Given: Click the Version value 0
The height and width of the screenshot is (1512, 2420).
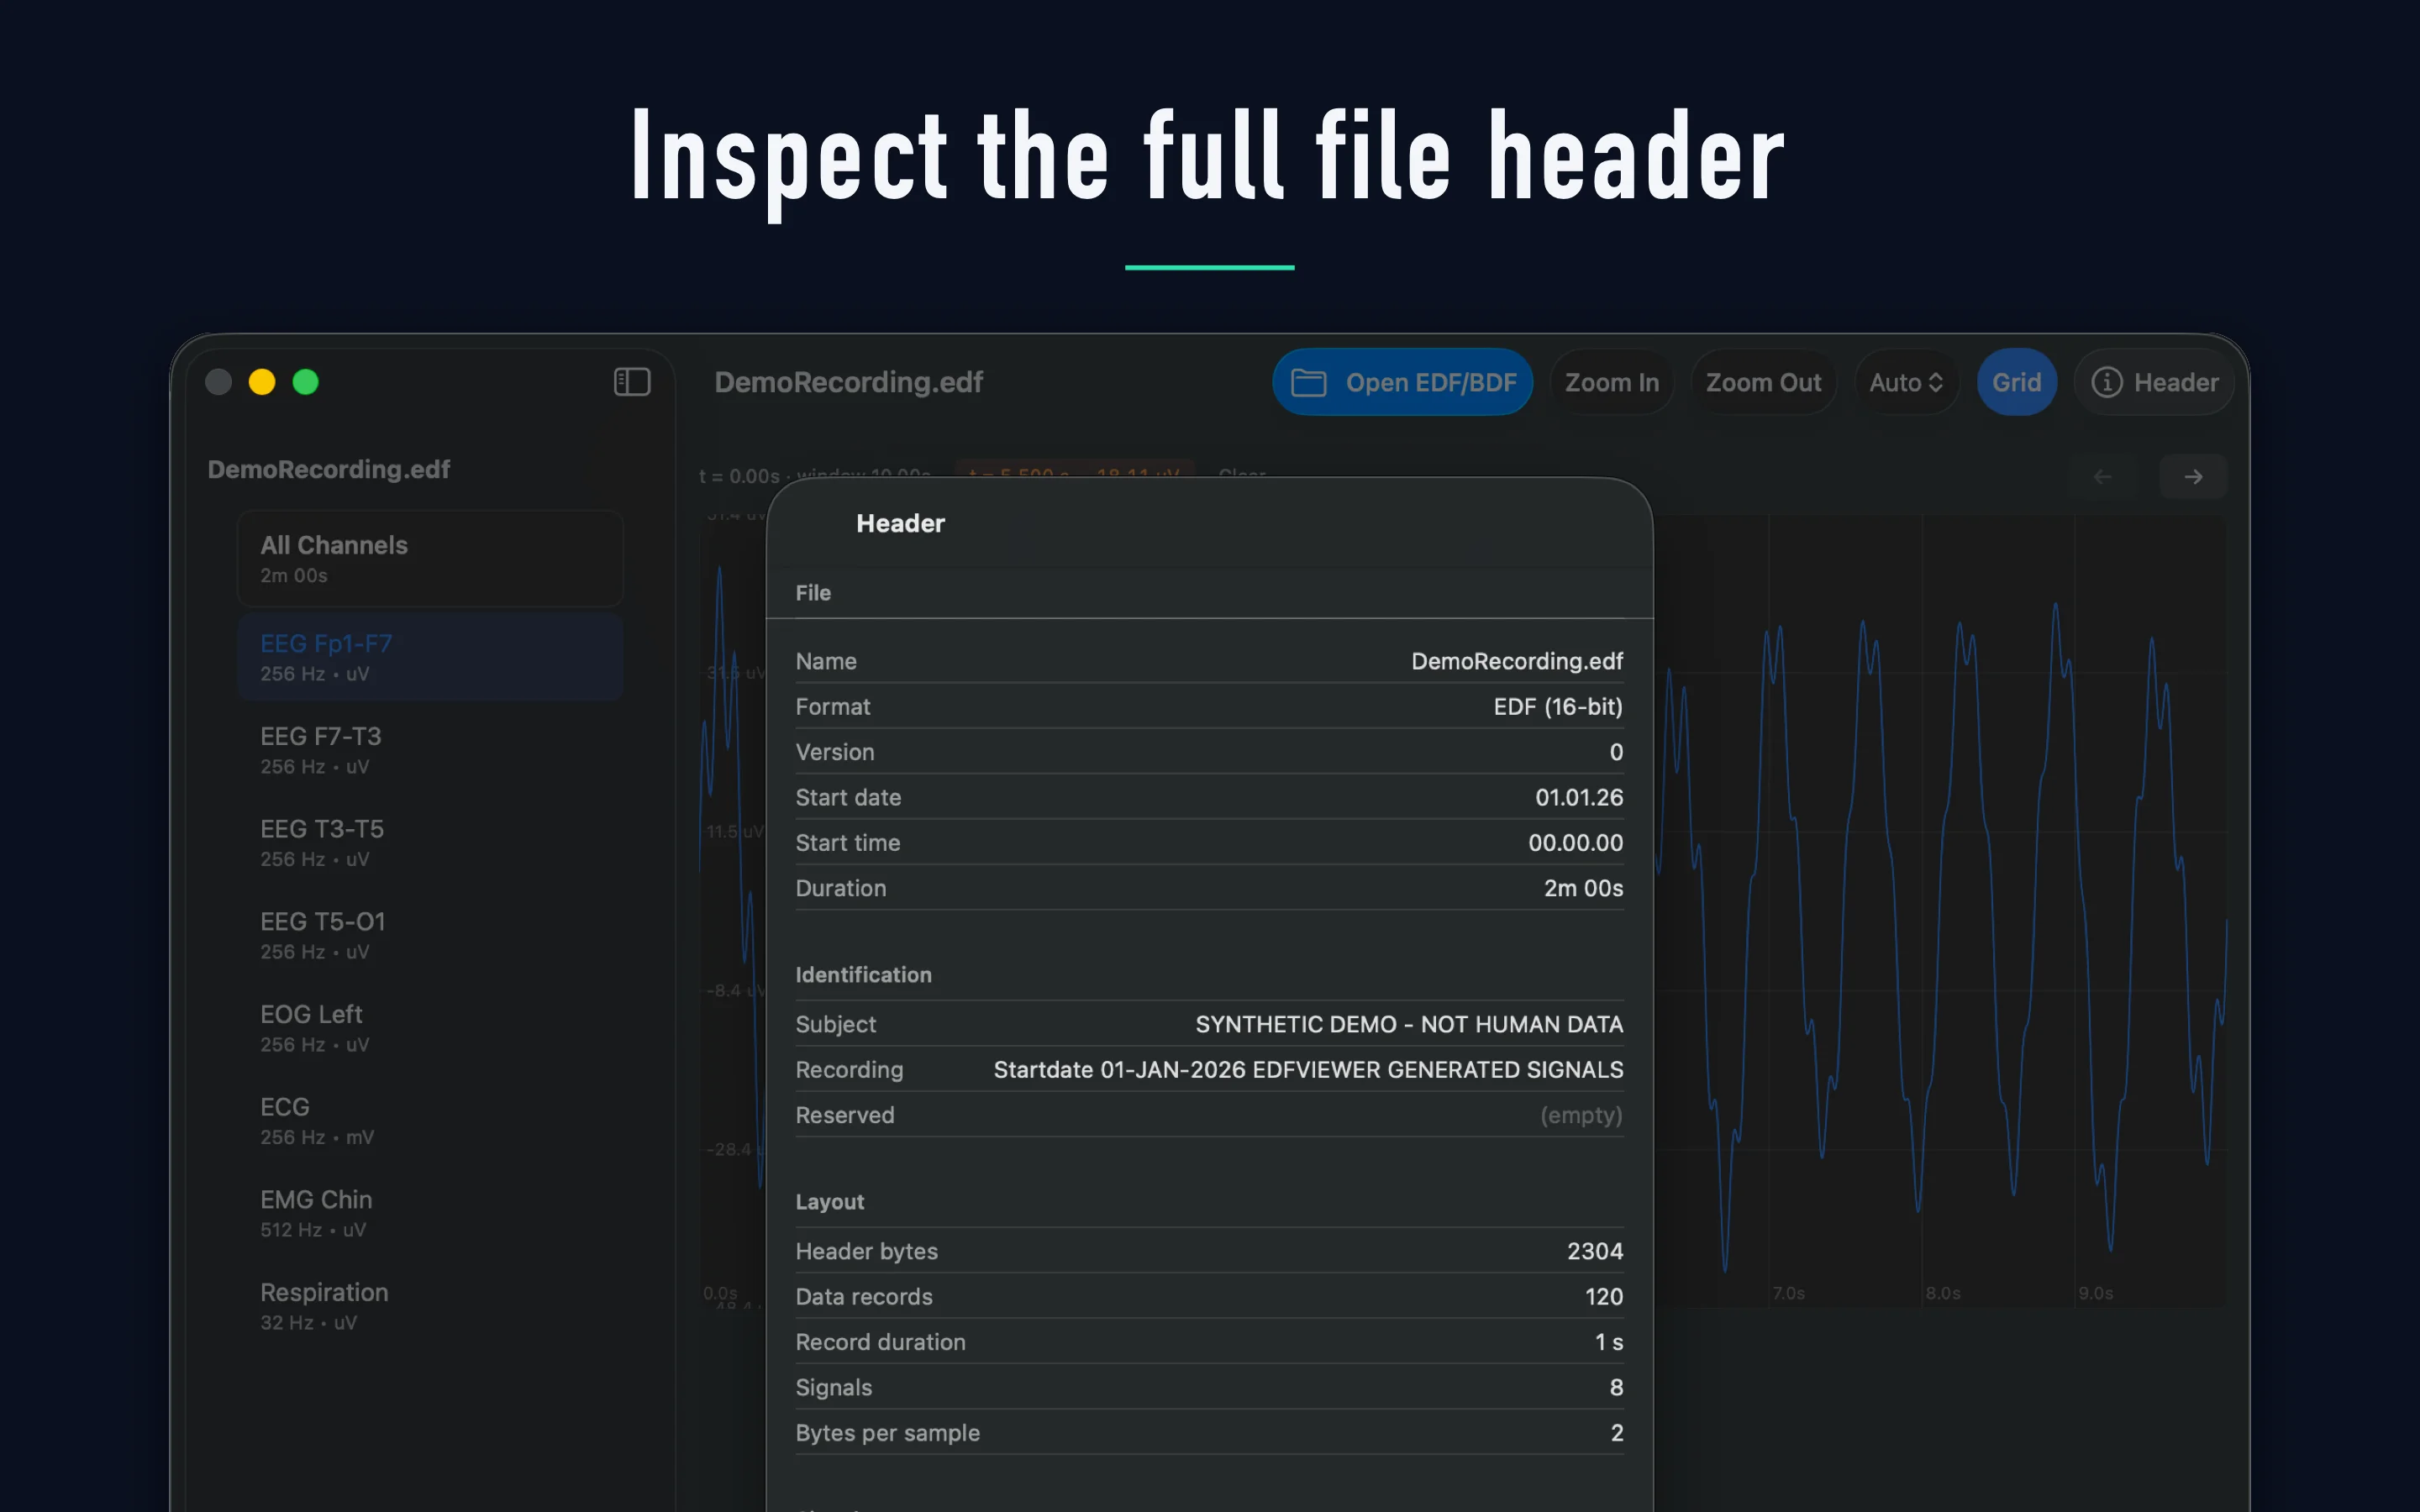Looking at the screenshot, I should tap(1616, 752).
